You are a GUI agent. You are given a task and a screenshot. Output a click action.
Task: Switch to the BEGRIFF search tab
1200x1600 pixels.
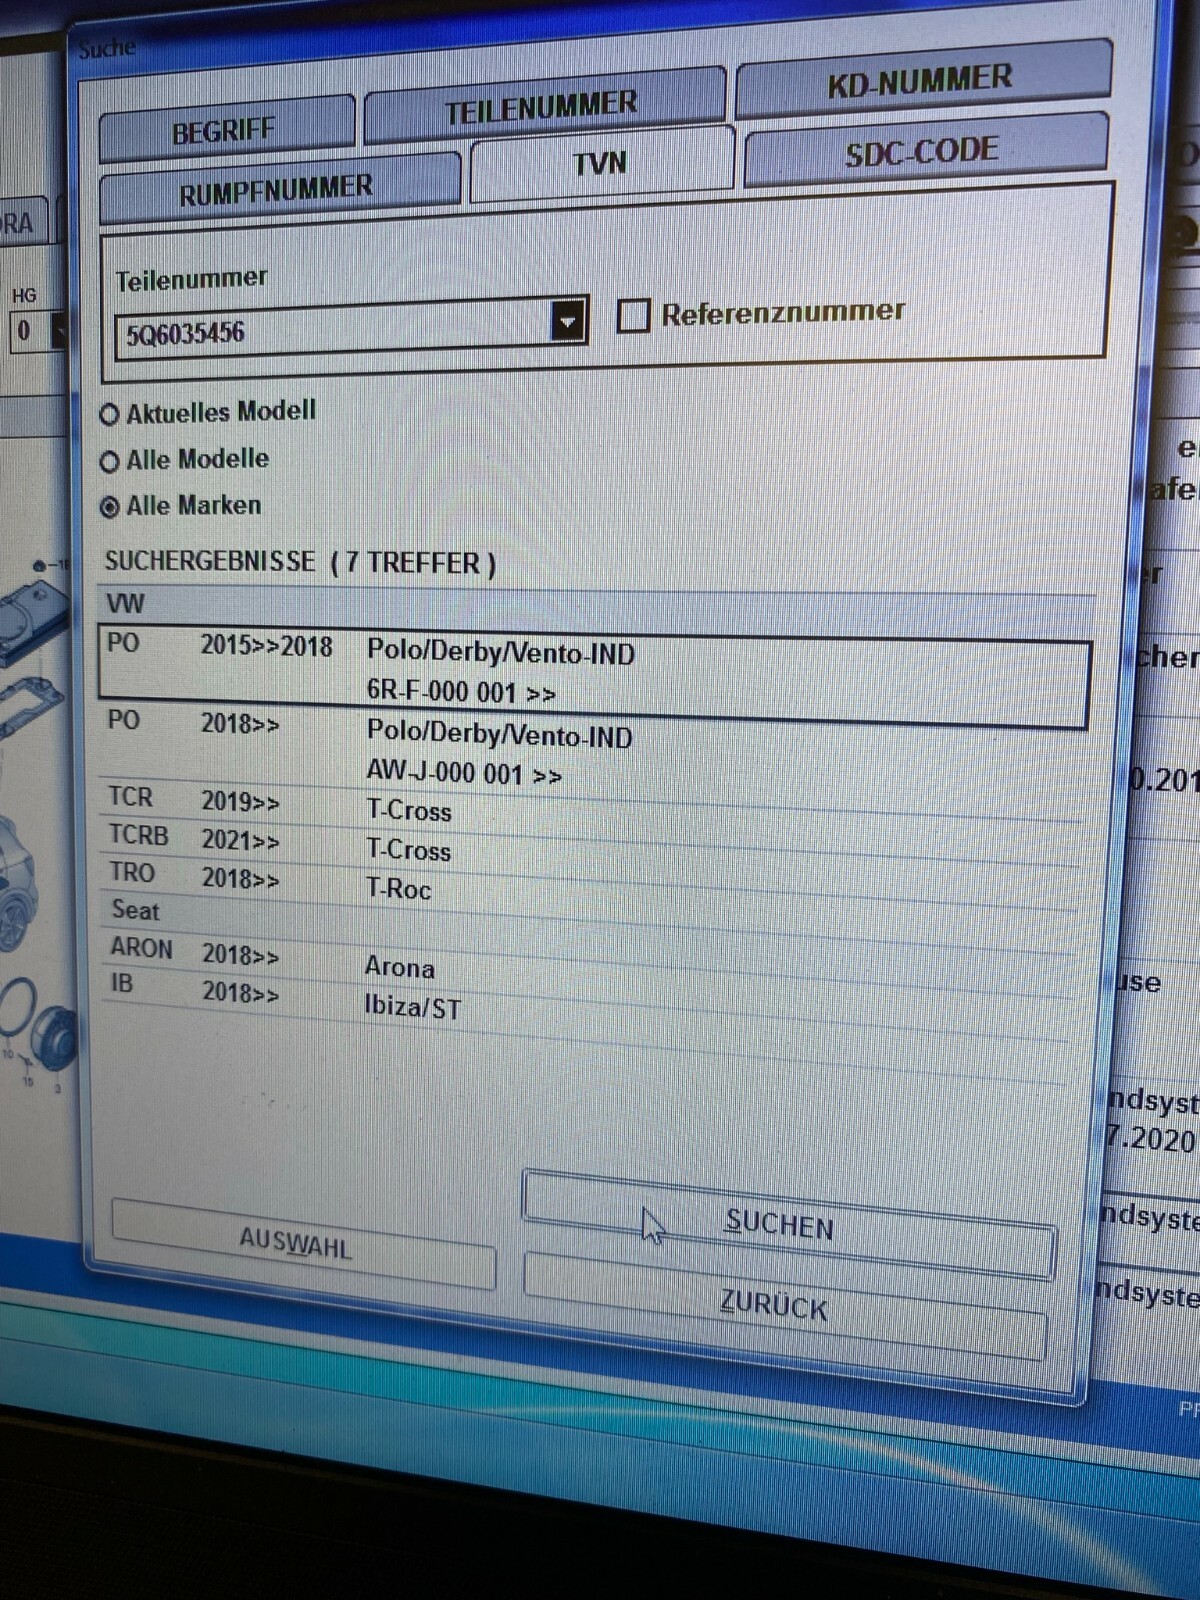[x=225, y=131]
